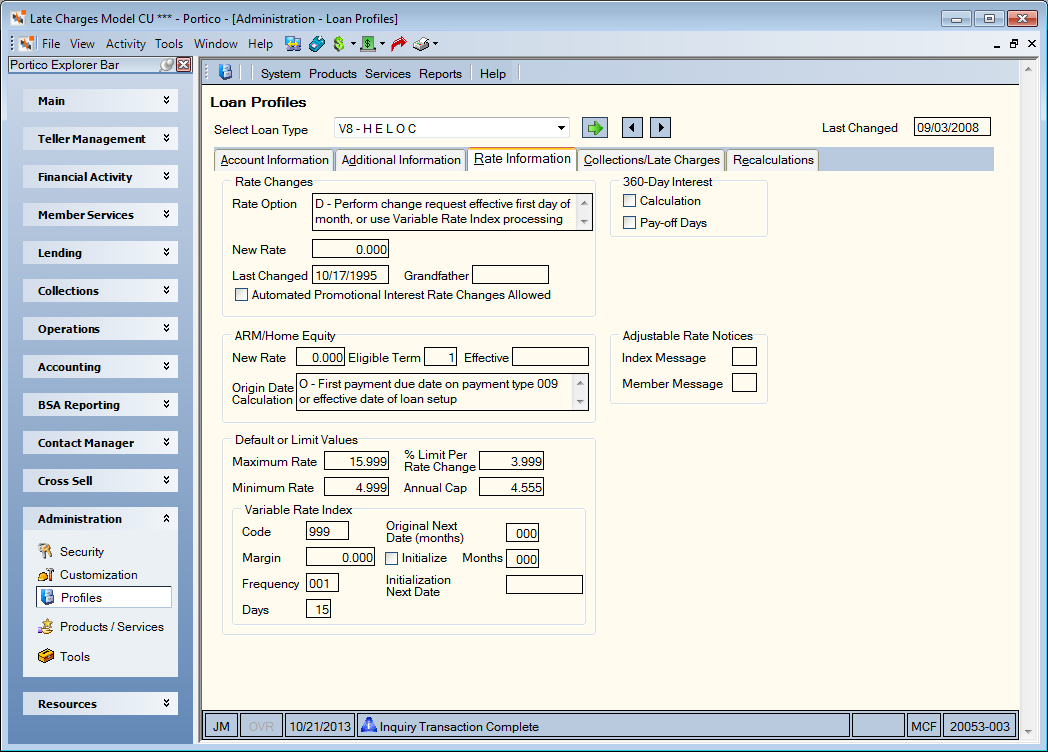Click the Products / Services icon
The height and width of the screenshot is (752, 1048).
45,626
